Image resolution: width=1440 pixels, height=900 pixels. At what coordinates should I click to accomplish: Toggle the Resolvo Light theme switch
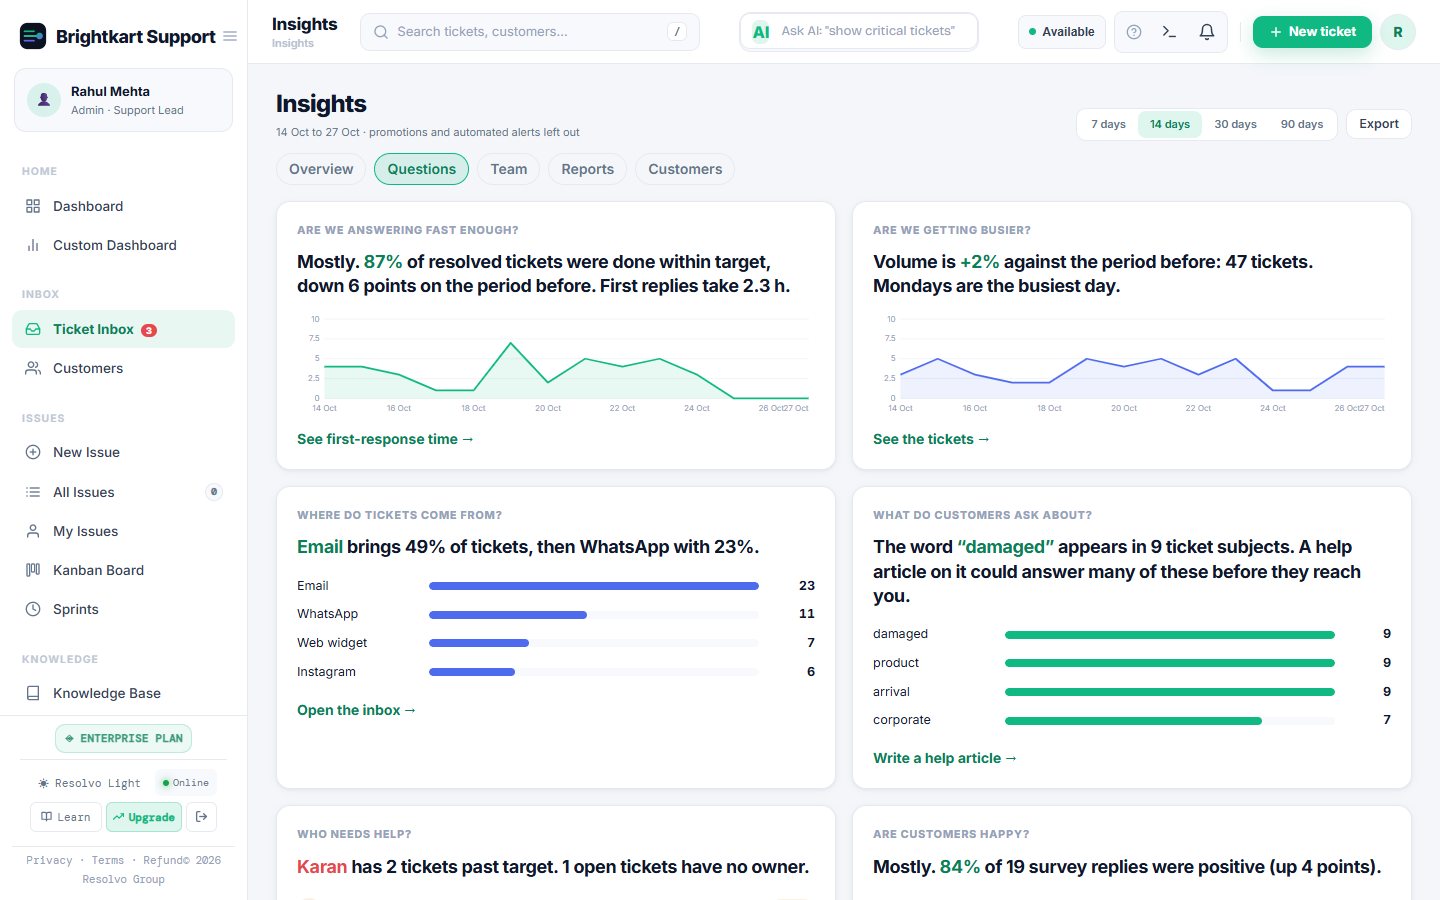pos(89,783)
